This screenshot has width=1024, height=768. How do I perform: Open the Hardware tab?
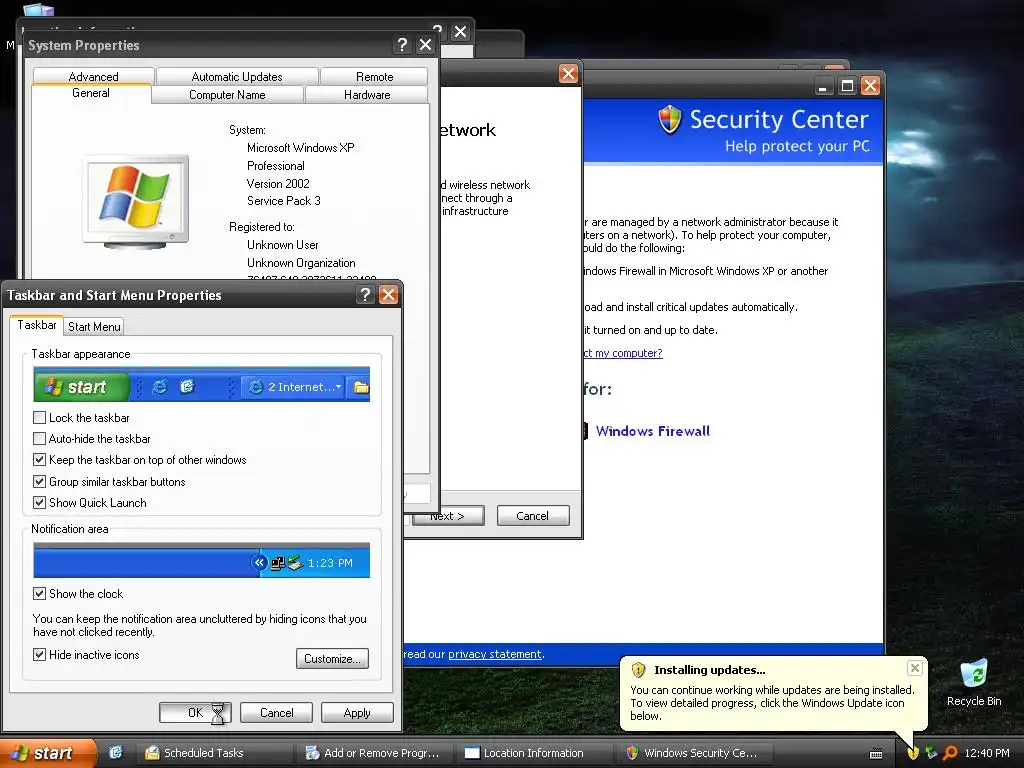[367, 95]
